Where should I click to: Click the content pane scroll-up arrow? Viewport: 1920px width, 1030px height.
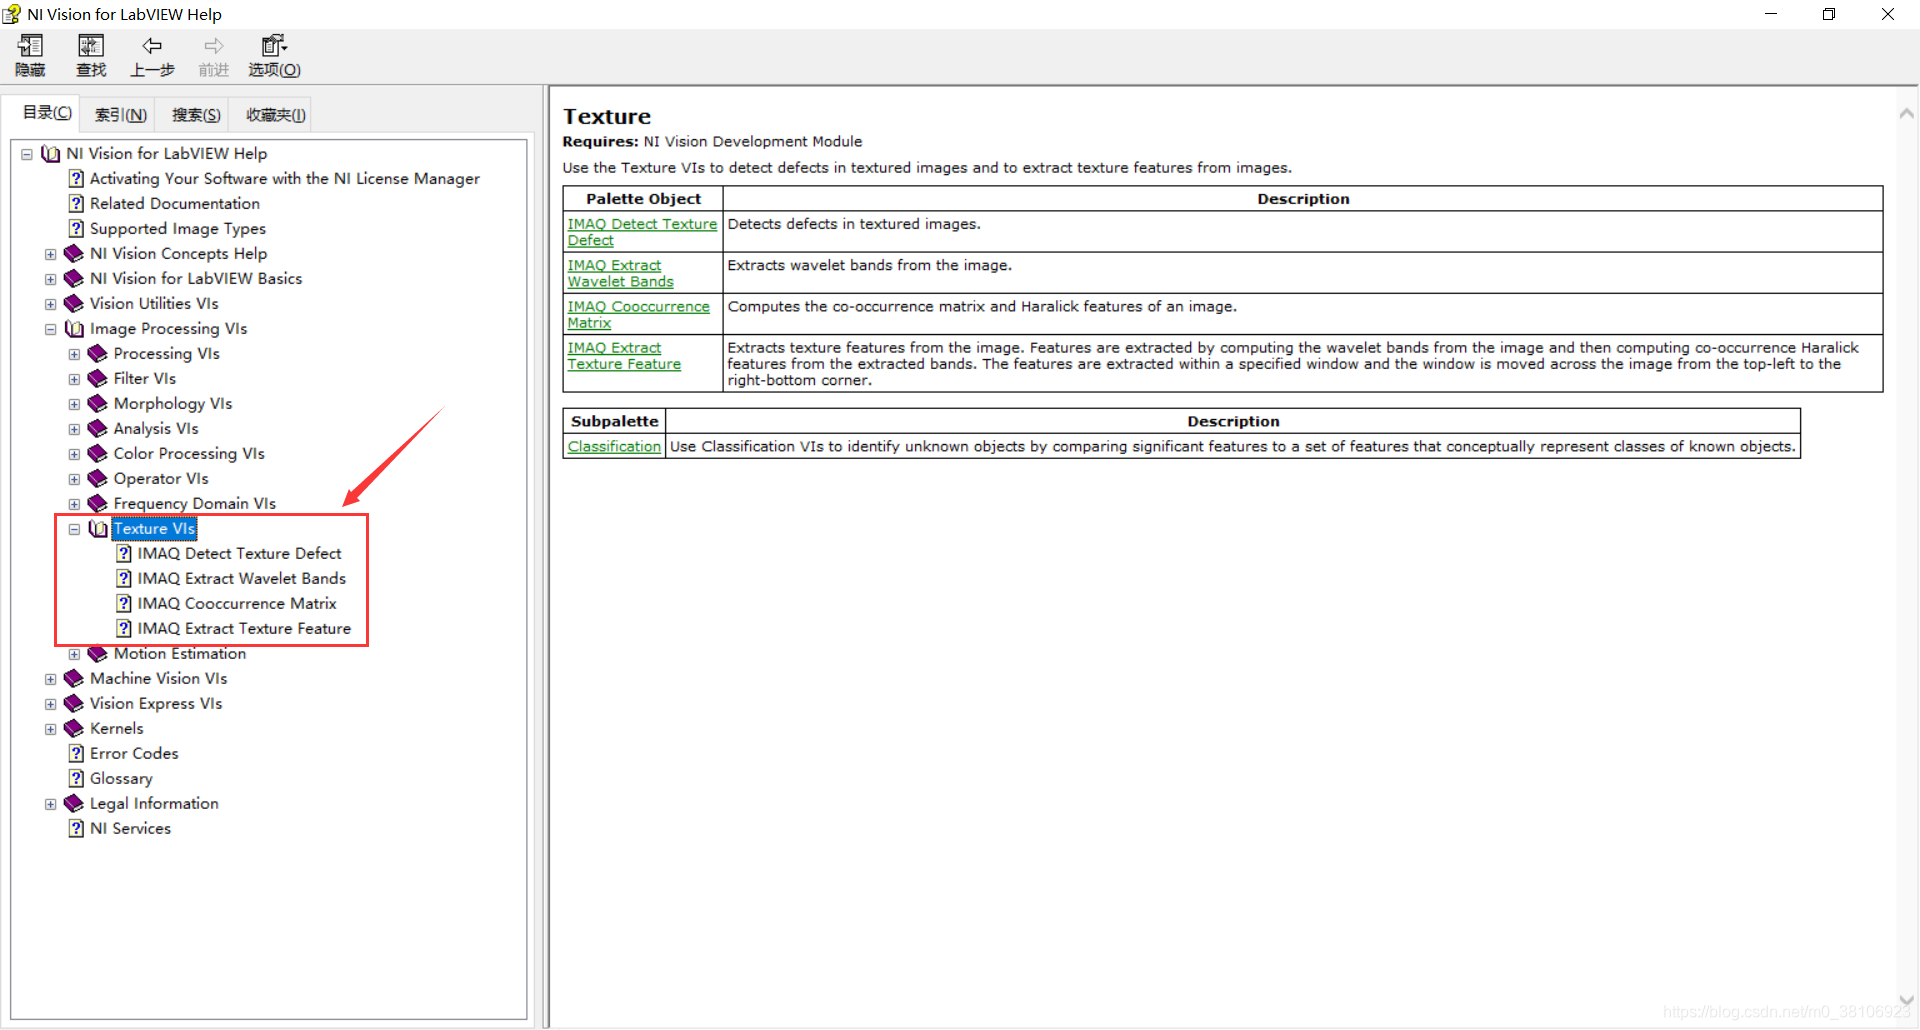pyautogui.click(x=1906, y=113)
